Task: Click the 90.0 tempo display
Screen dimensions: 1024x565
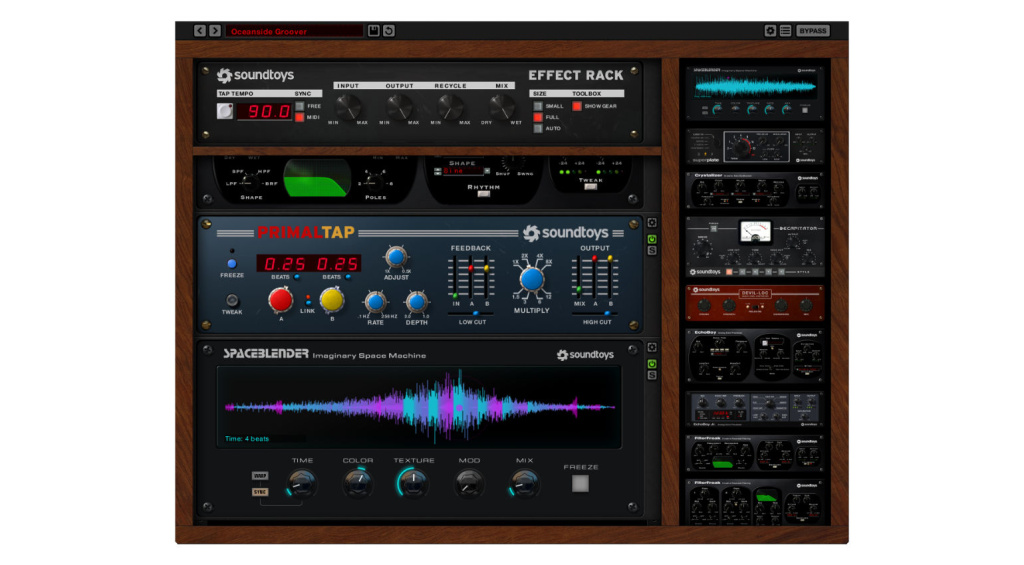Action: tap(264, 111)
